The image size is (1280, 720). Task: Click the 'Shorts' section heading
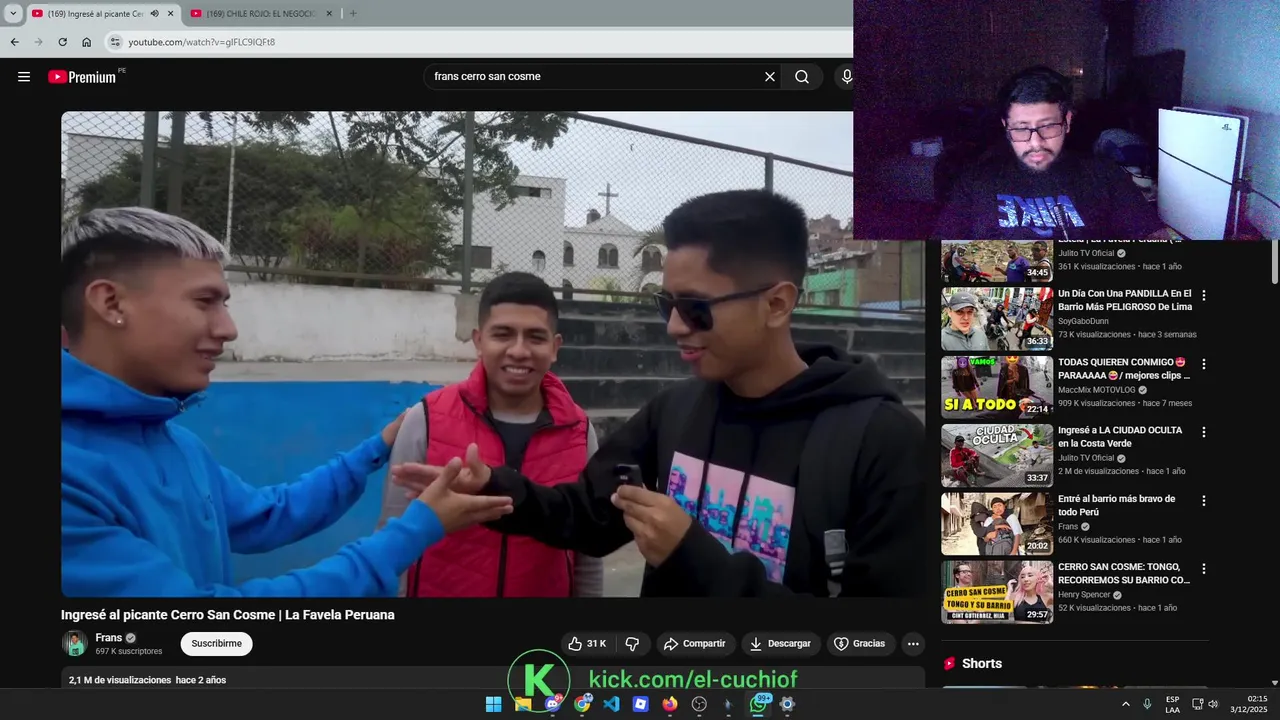[x=982, y=664]
